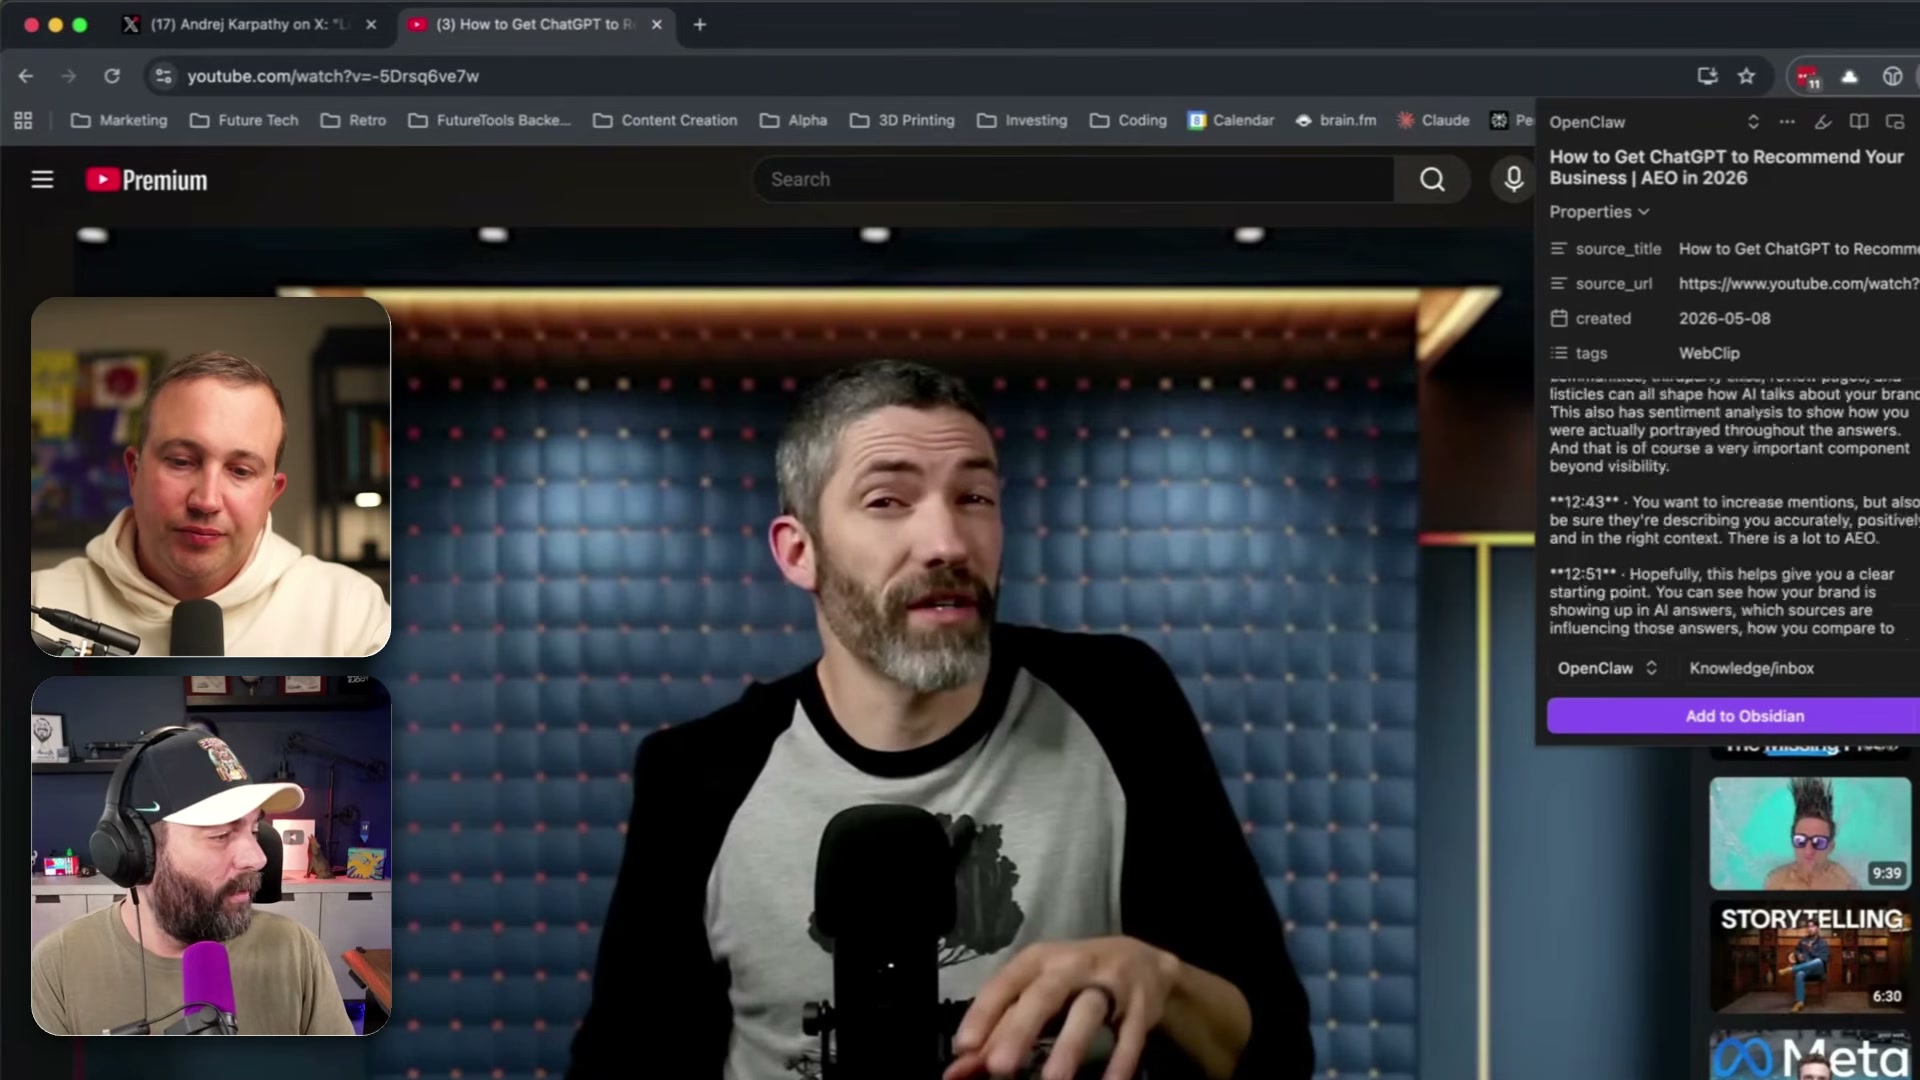Image resolution: width=1920 pixels, height=1080 pixels.
Task: Close the YouTube ChatGPT tab
Action: tap(657, 24)
